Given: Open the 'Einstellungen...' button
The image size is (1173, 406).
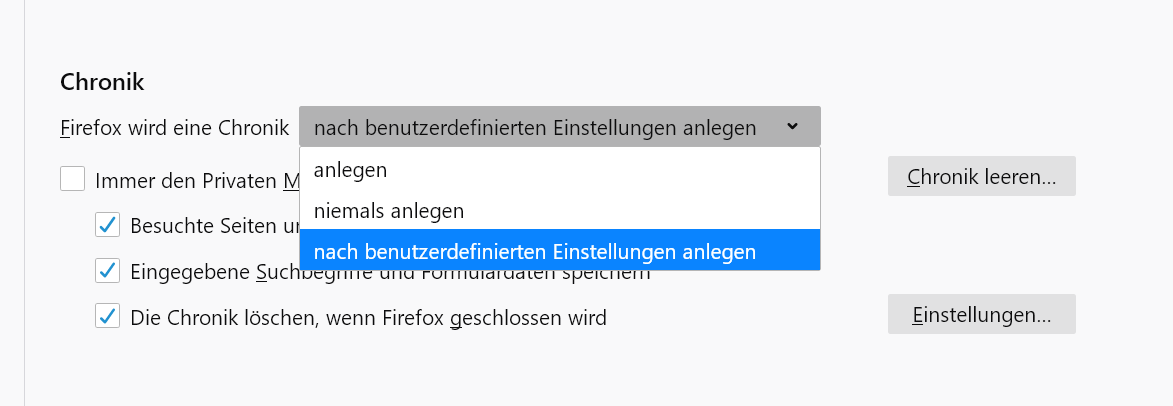Looking at the screenshot, I should coord(981,315).
